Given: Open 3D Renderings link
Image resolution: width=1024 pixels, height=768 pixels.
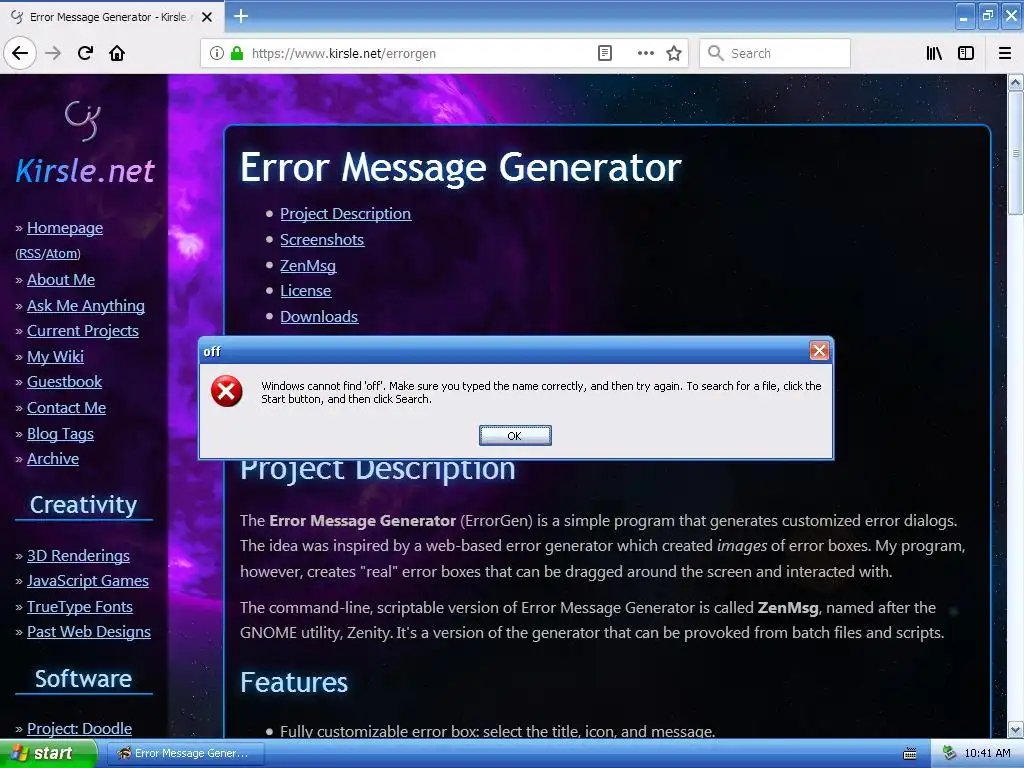Looking at the screenshot, I should click(78, 555).
